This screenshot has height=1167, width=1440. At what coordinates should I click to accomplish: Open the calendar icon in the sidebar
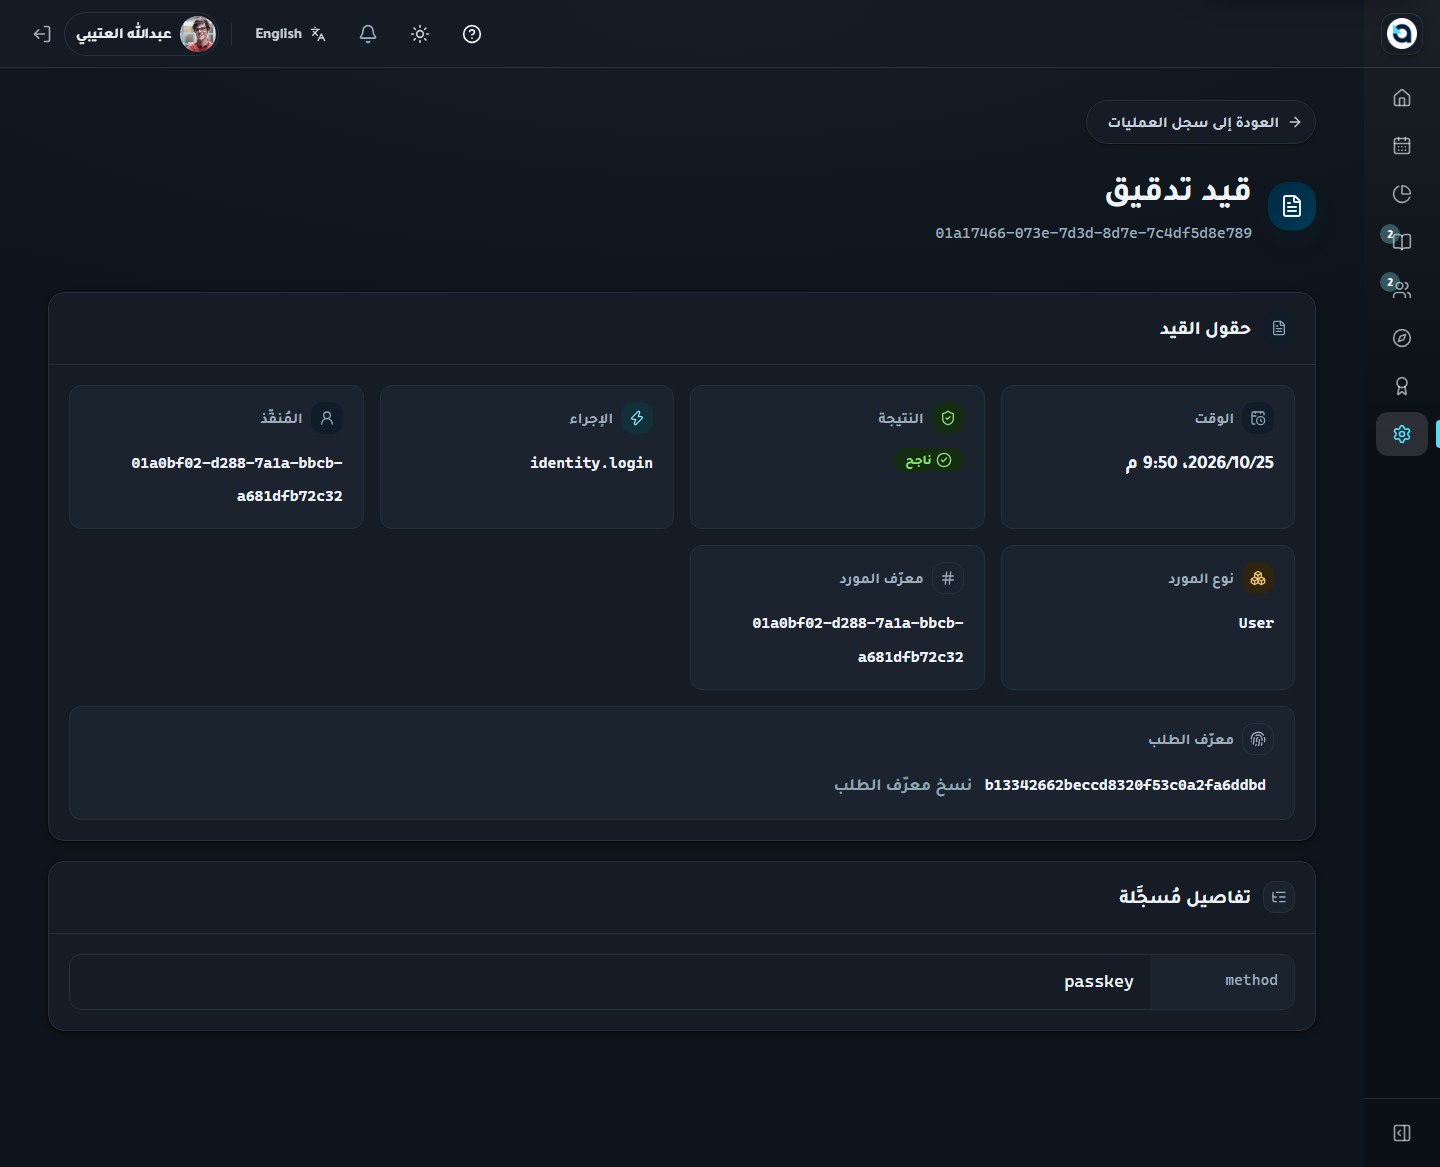[x=1402, y=146]
